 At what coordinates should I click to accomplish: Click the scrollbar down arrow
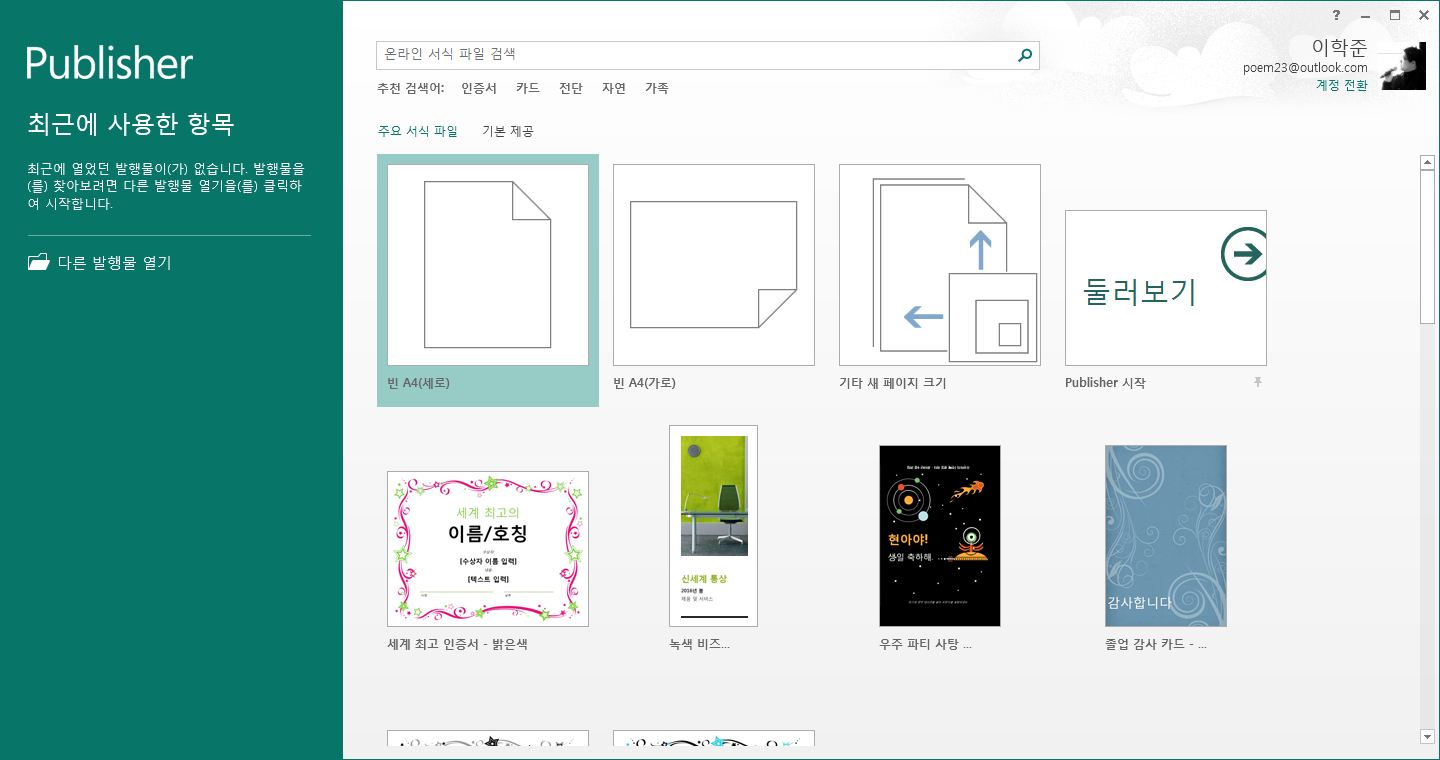1427,737
